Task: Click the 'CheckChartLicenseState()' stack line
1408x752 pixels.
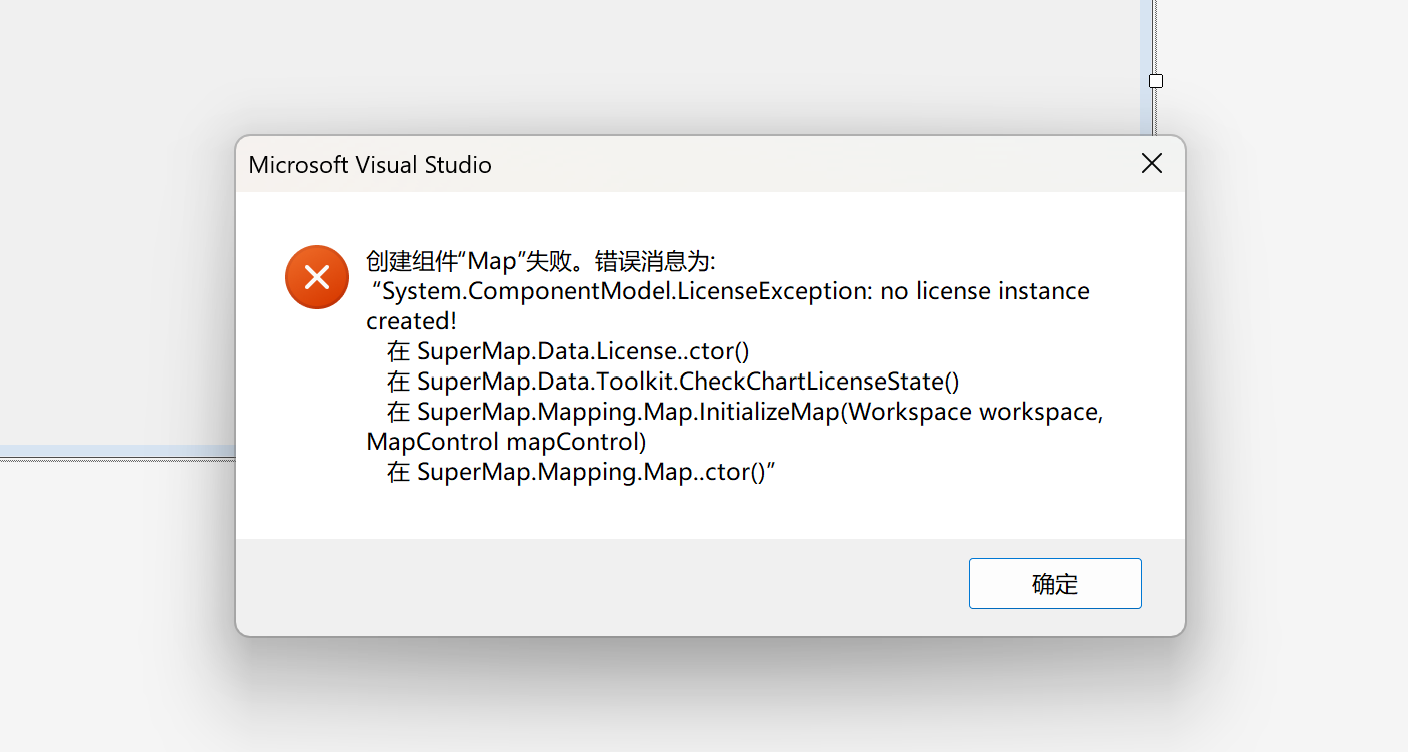Action: pos(673,381)
